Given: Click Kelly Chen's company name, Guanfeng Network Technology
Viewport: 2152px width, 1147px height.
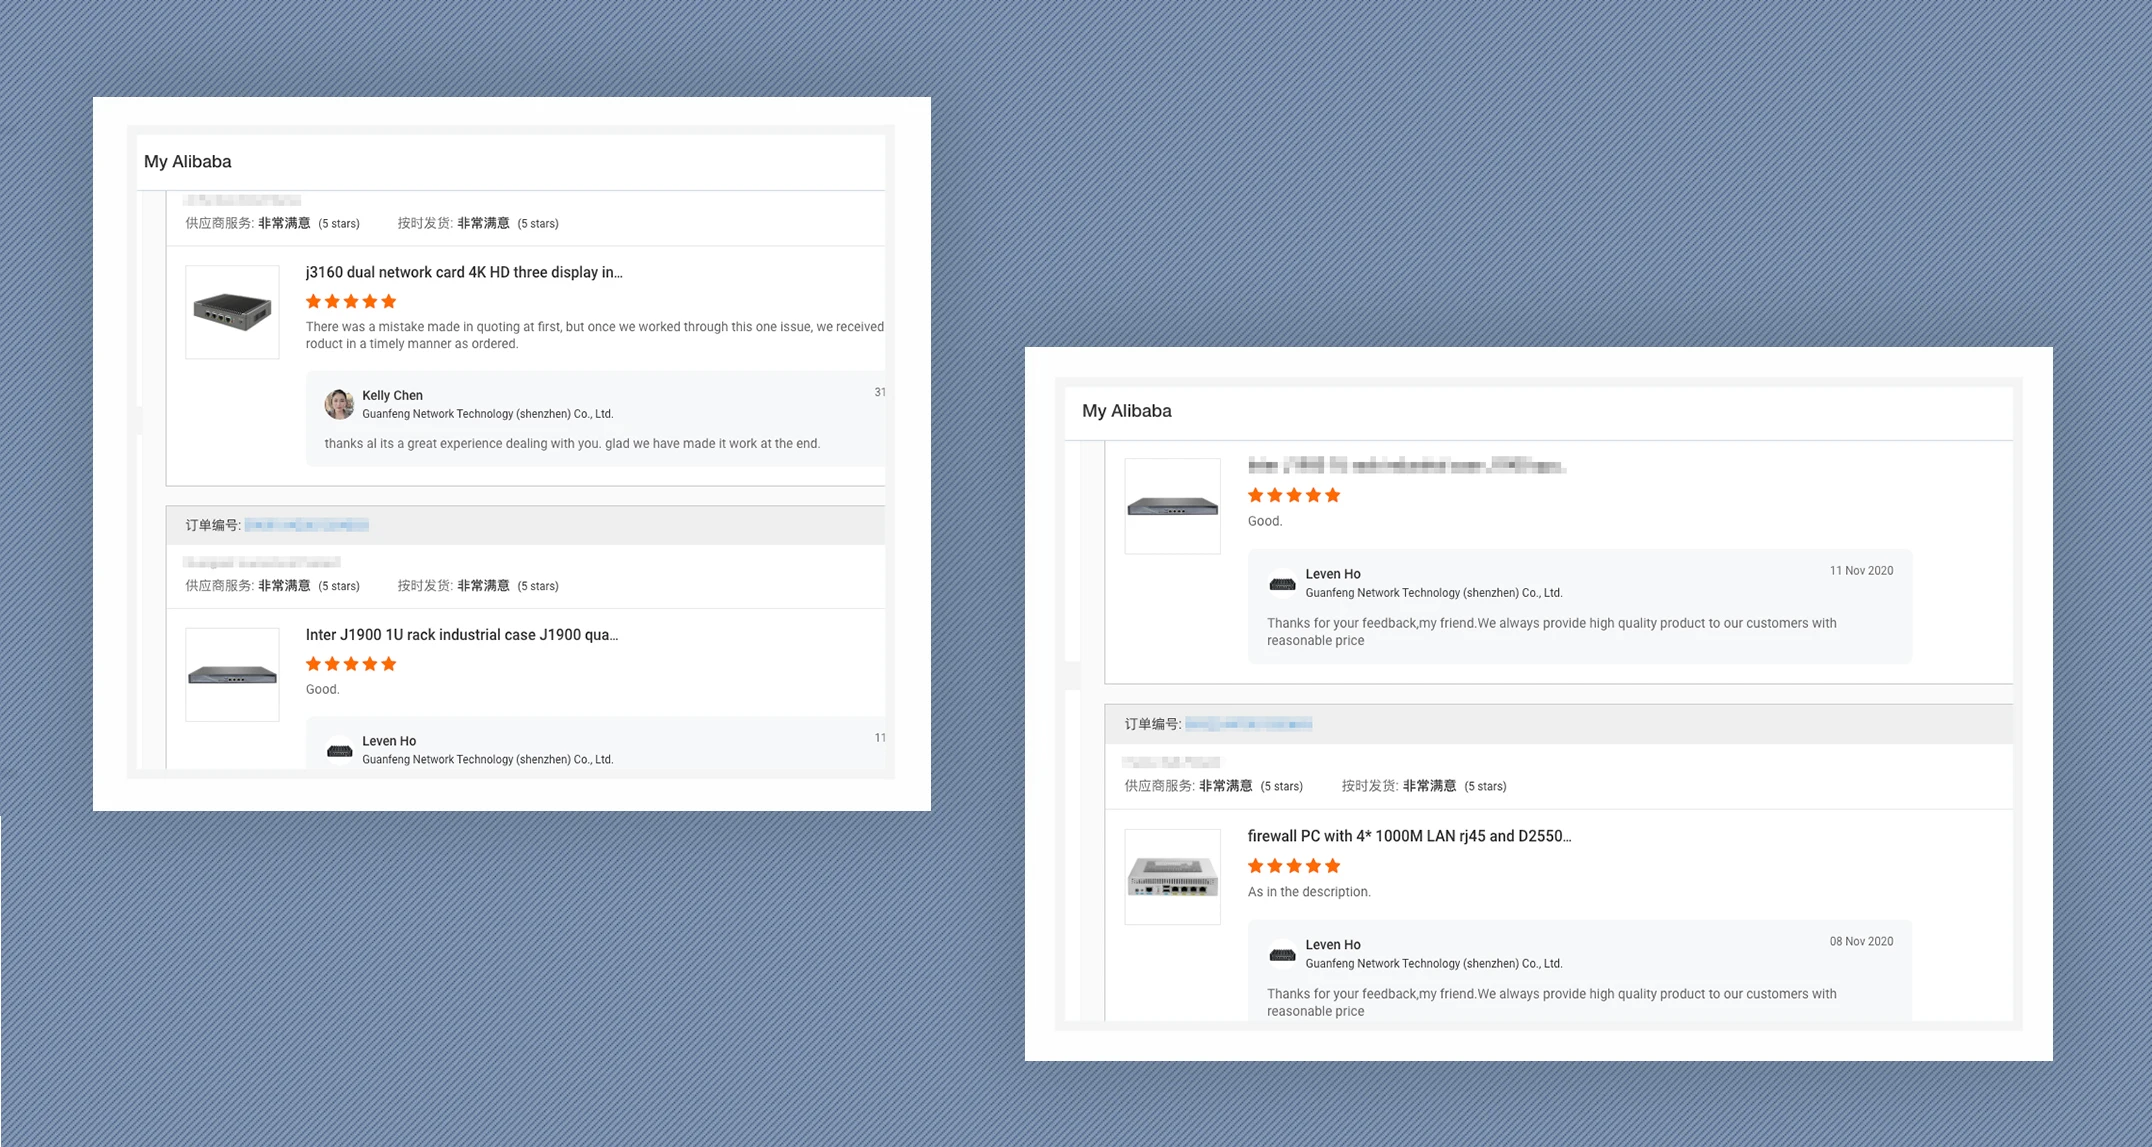Looking at the screenshot, I should pyautogui.click(x=487, y=414).
